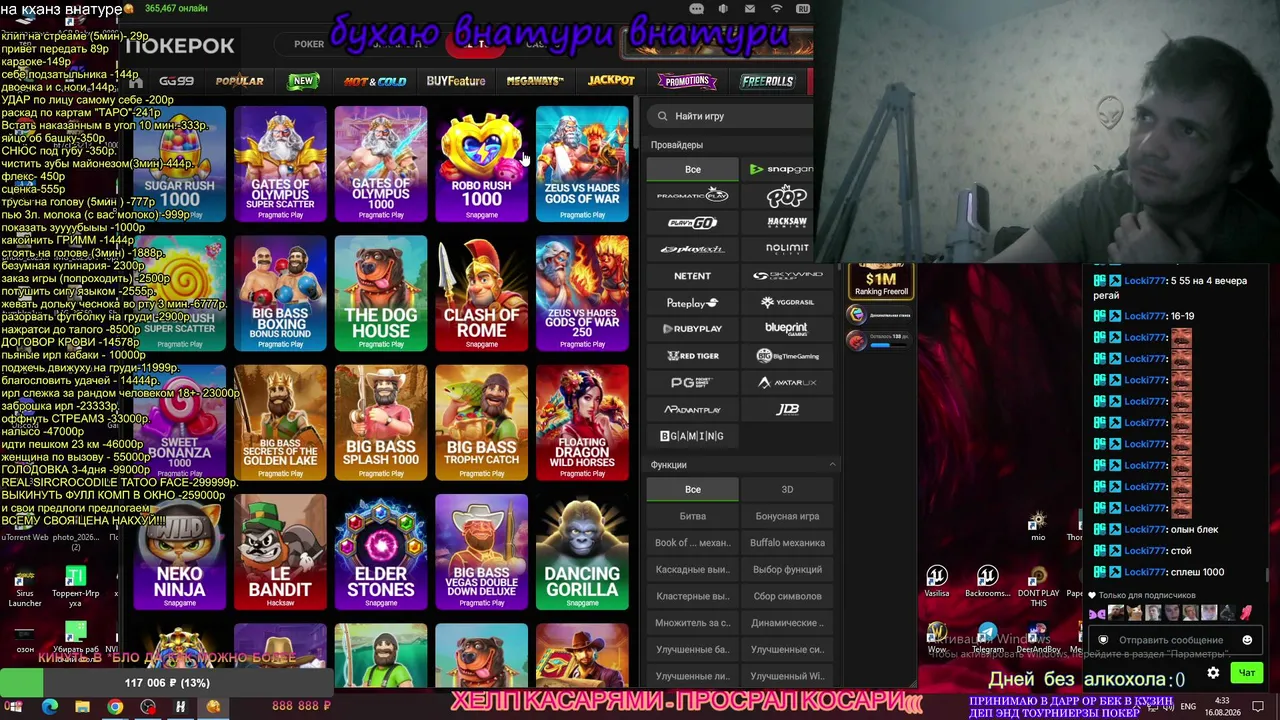Switch keyboard language from ENG
This screenshot has width=1280, height=720.
pyautogui.click(x=1188, y=707)
